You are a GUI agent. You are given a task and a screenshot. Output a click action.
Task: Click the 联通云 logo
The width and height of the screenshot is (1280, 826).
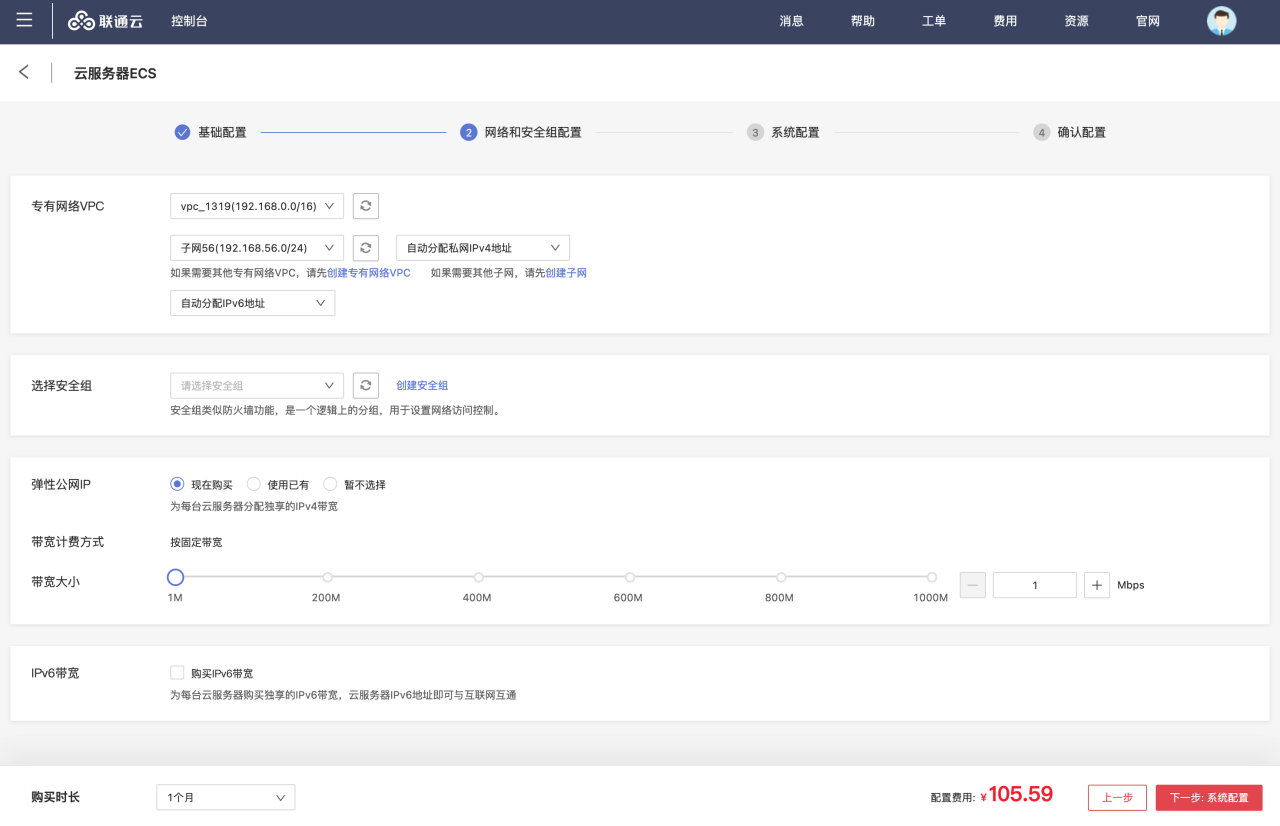105,21
